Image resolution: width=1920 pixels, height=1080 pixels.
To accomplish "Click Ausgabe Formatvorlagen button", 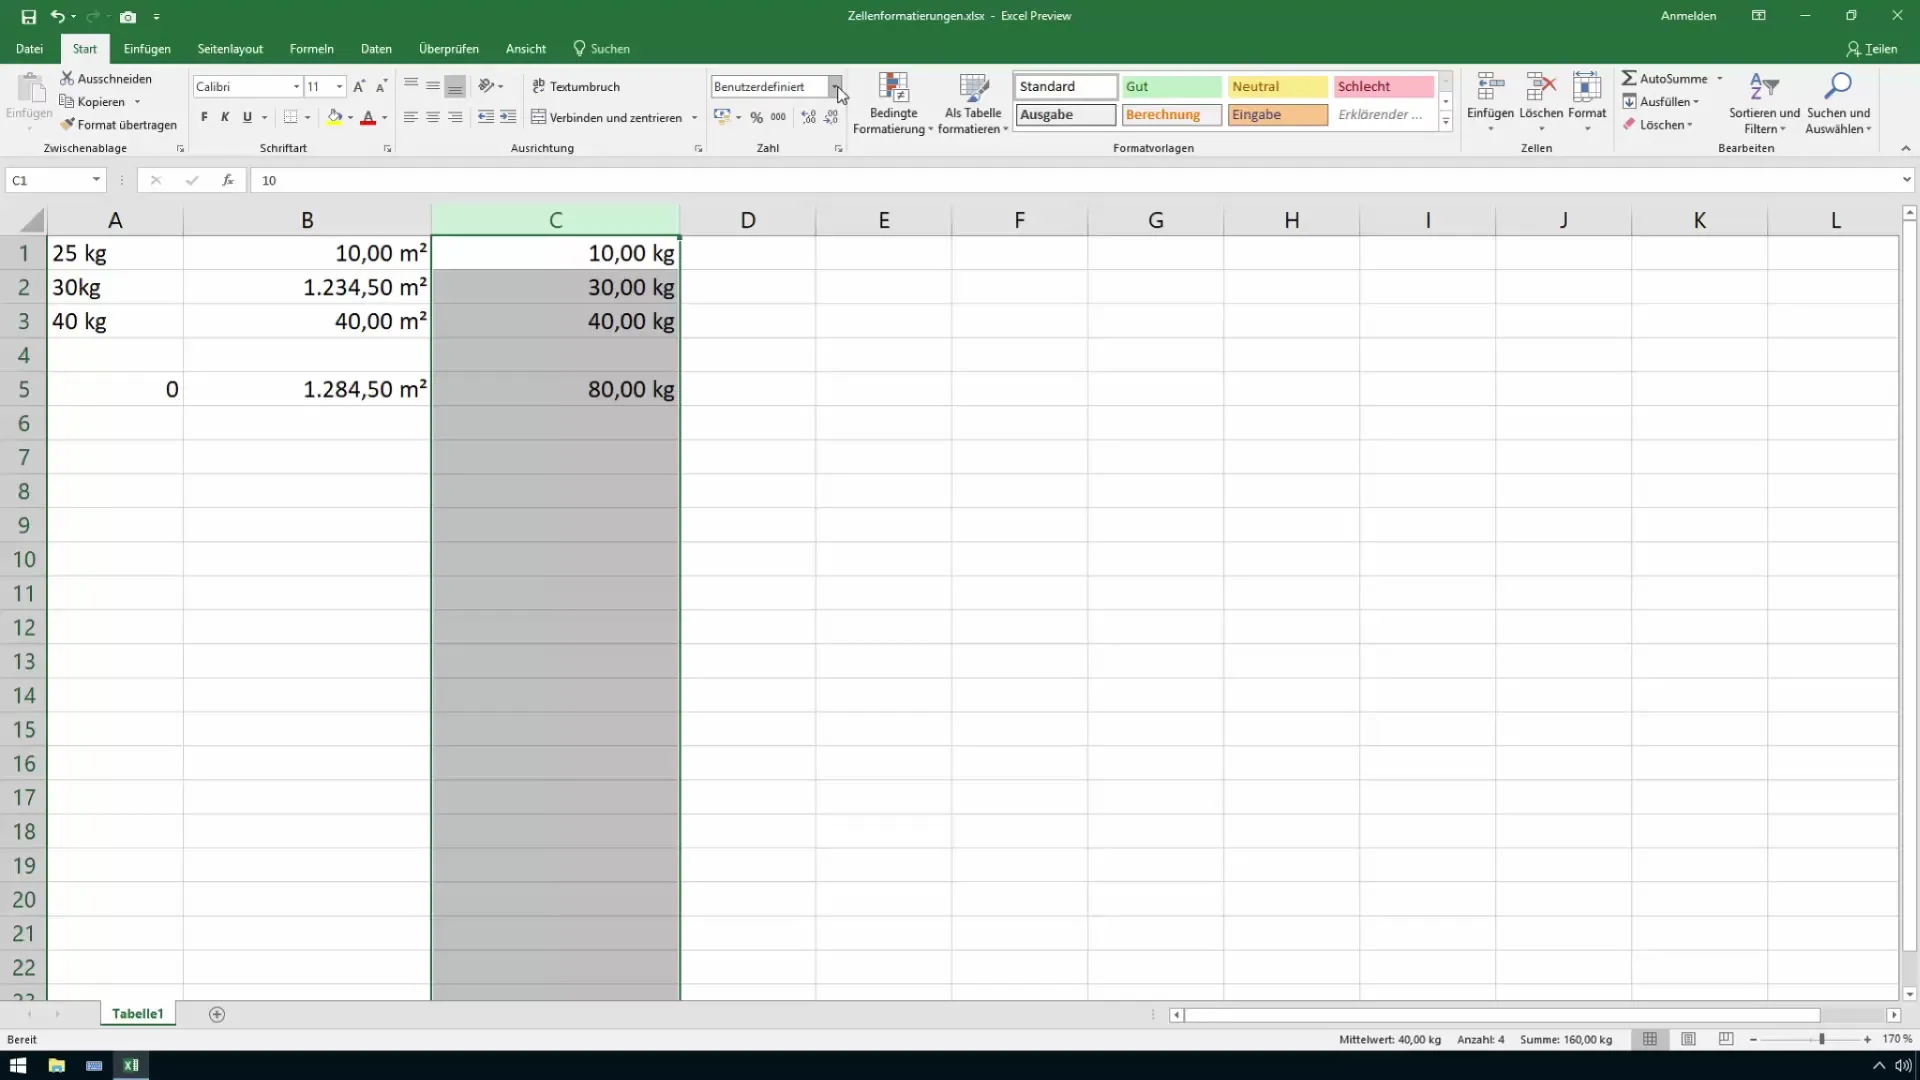I will click(x=1065, y=115).
